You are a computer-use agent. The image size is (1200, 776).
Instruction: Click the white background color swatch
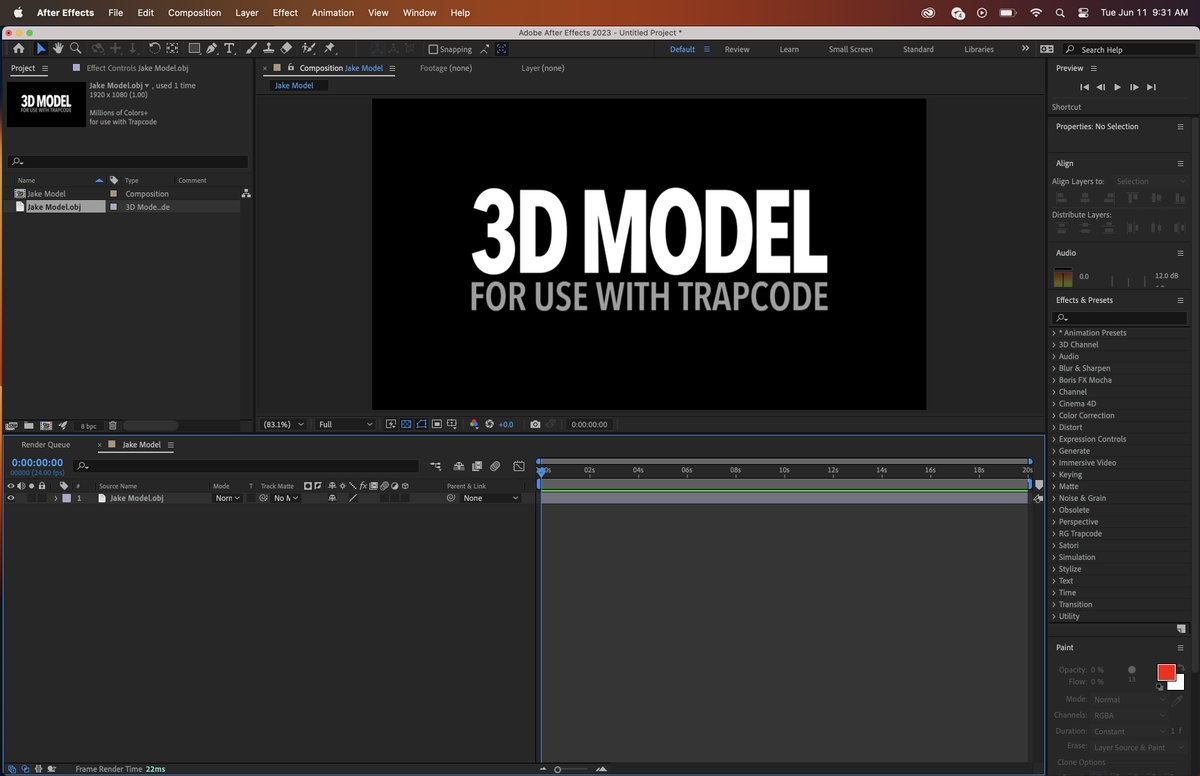coord(1177,683)
